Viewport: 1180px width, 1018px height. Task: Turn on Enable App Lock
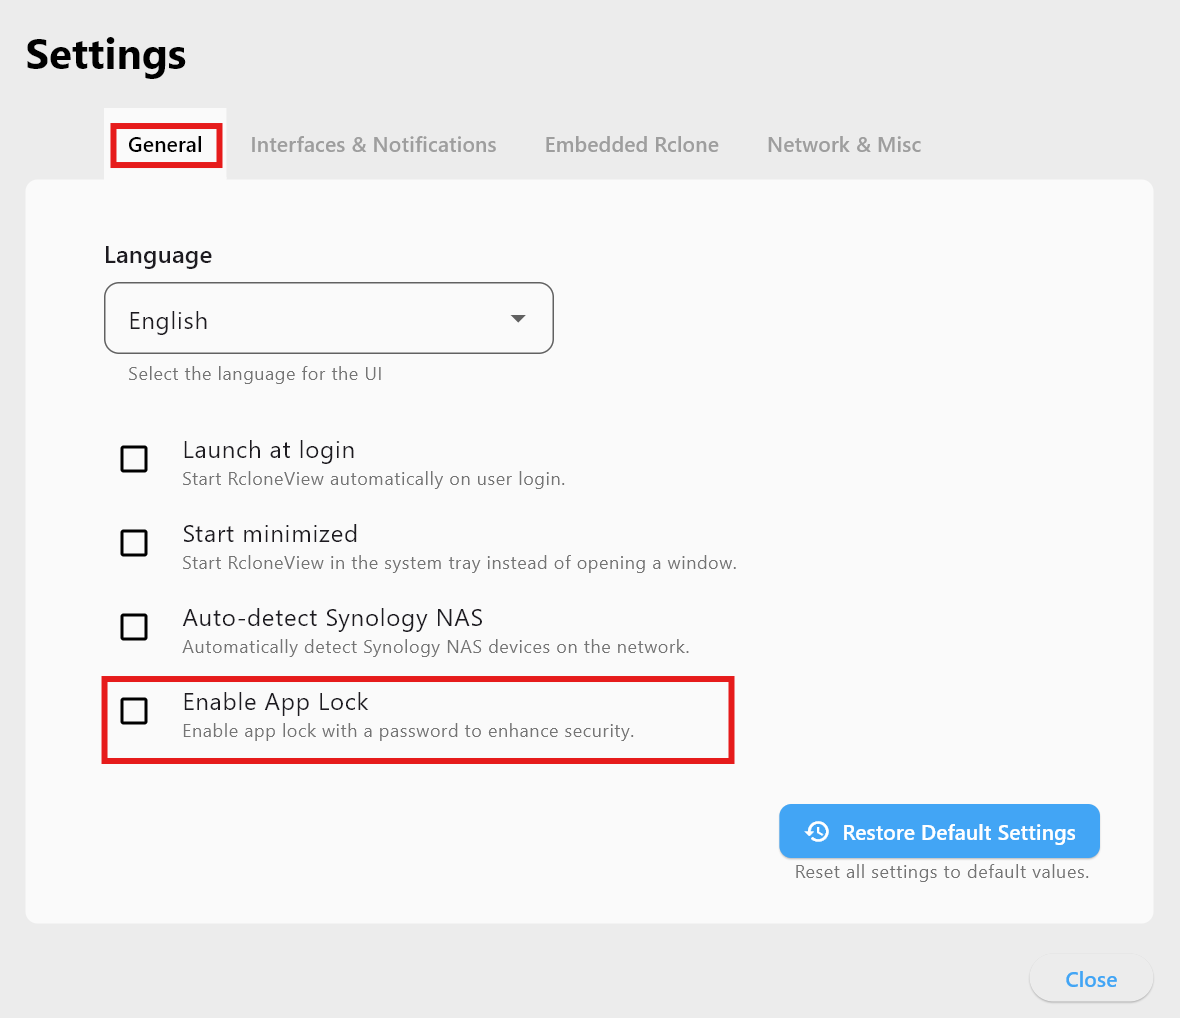pos(134,711)
